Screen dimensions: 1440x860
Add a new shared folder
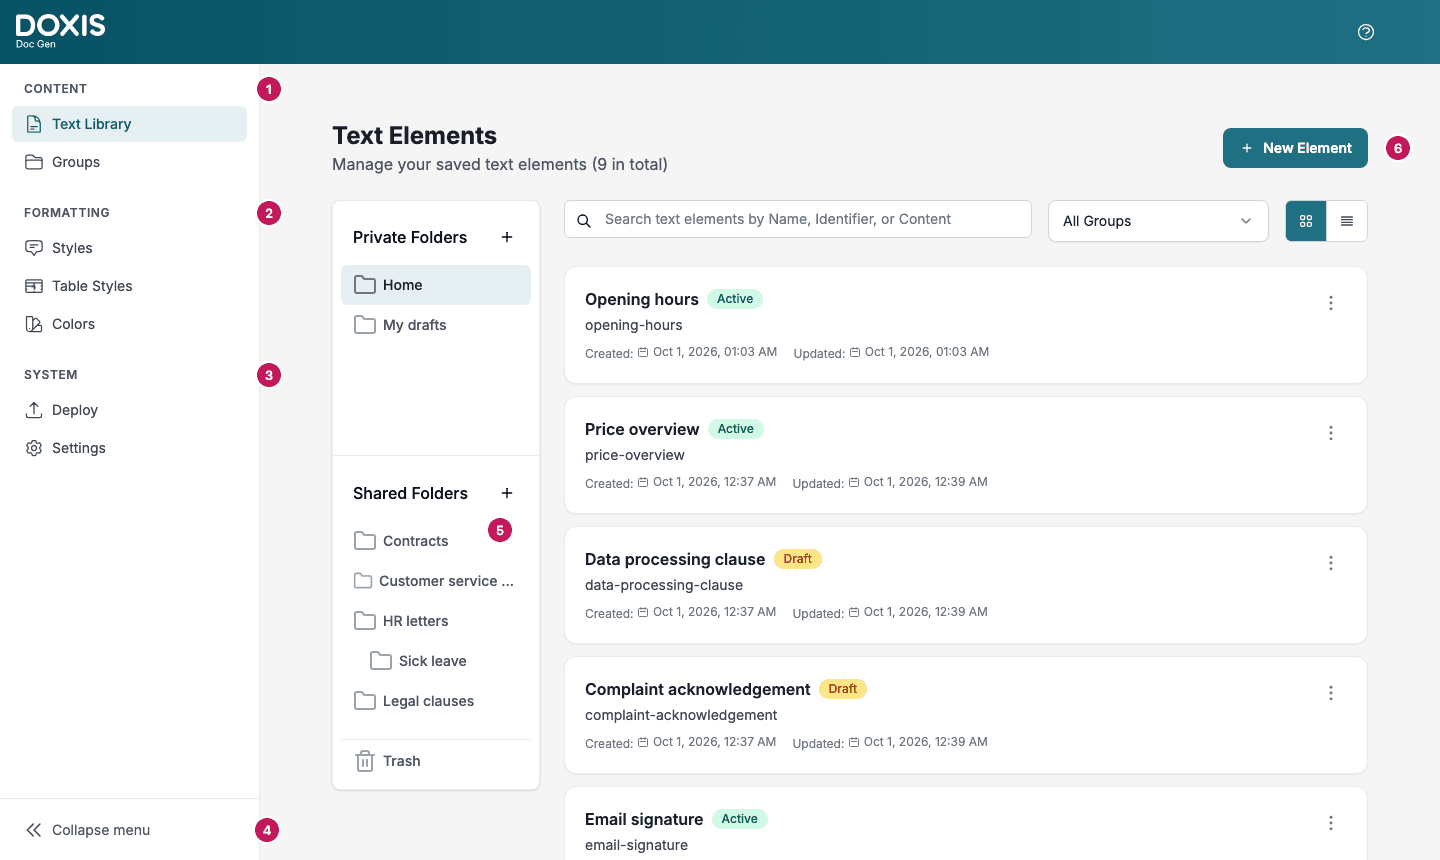pyautogui.click(x=507, y=493)
